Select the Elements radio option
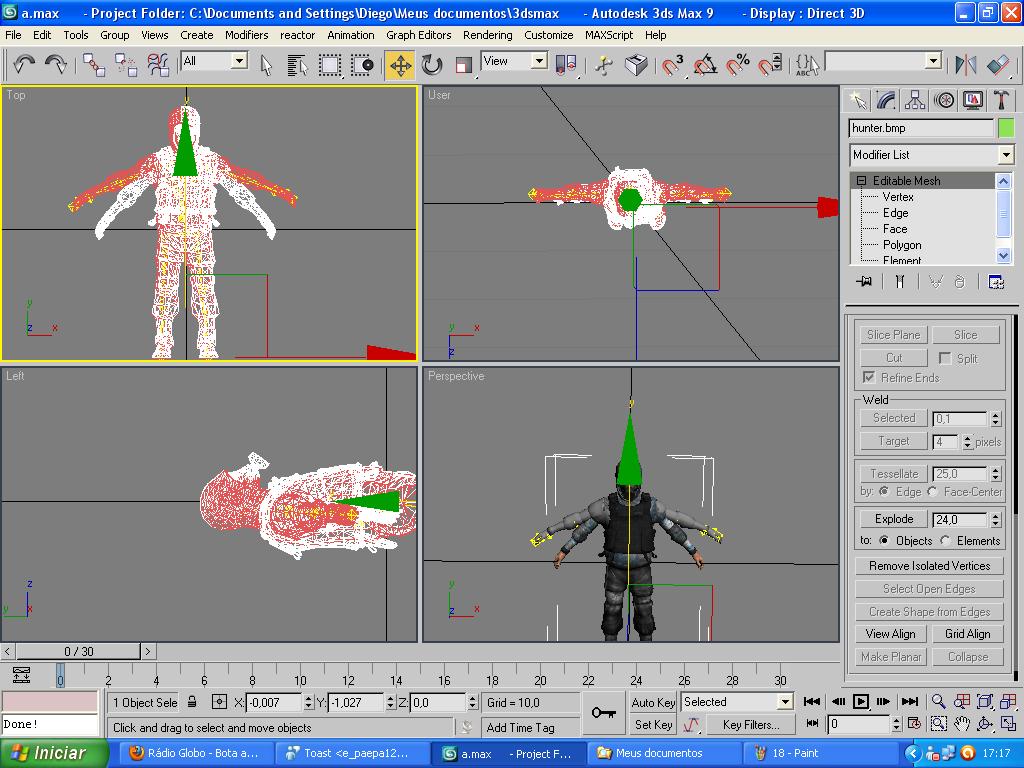Viewport: 1024px width, 768px height. coord(946,541)
